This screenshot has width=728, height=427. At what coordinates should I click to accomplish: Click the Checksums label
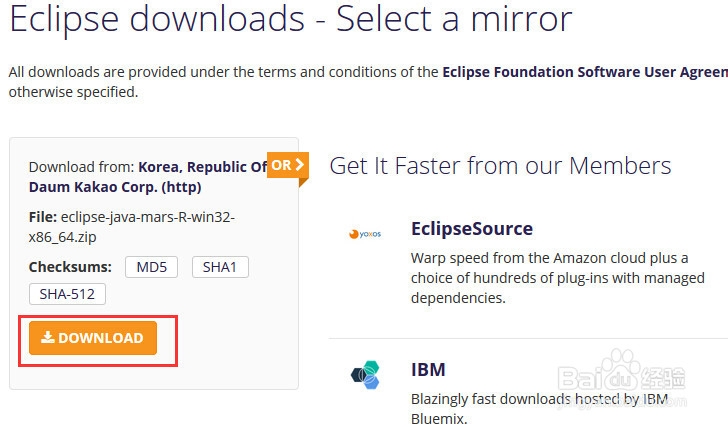point(69,267)
